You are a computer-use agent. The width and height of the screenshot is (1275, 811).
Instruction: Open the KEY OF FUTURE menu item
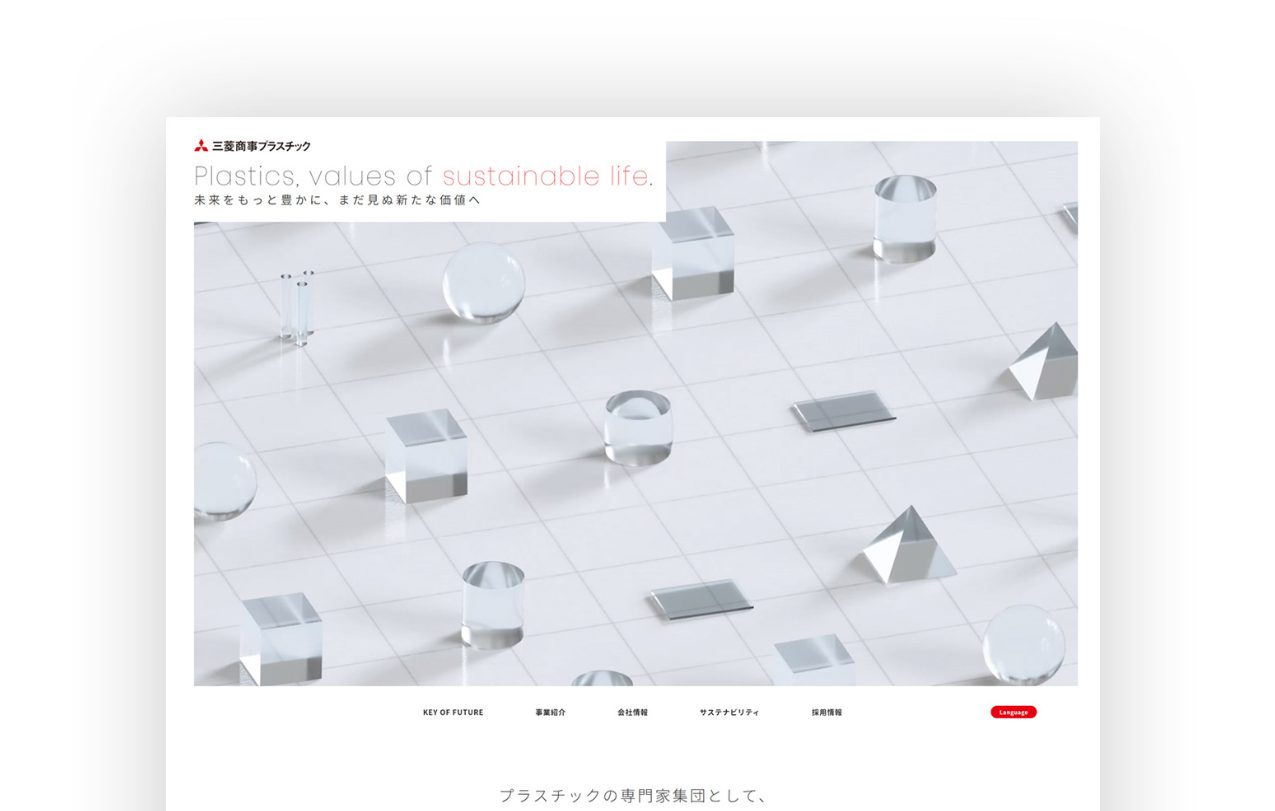point(452,712)
